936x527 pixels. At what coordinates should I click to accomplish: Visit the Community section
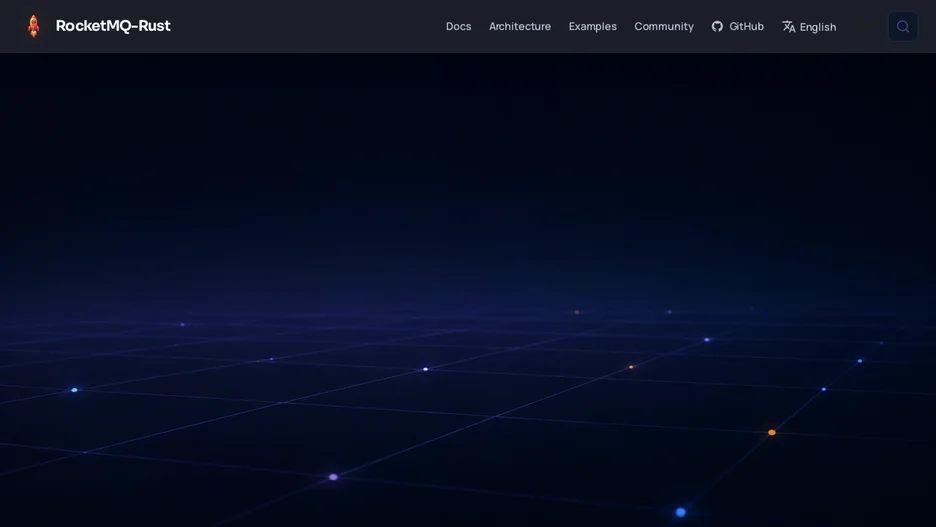coord(664,26)
